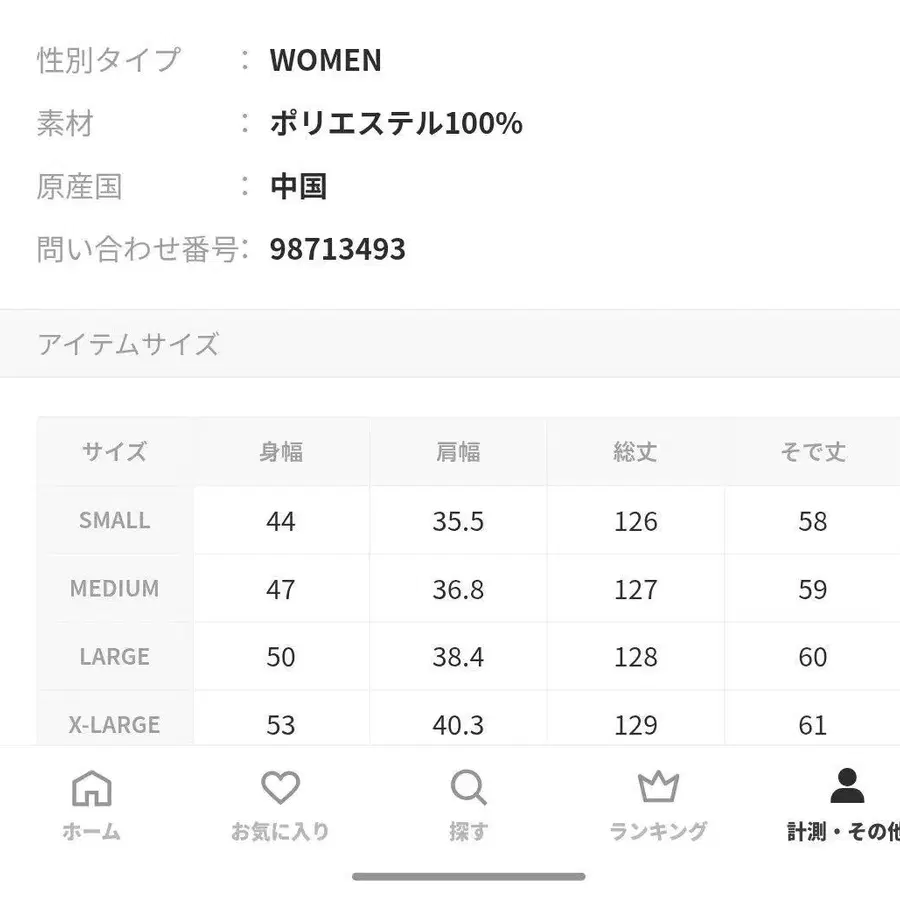900x900 pixels.
Task: Open the アイテムサイズ section header
Action: 128,343
